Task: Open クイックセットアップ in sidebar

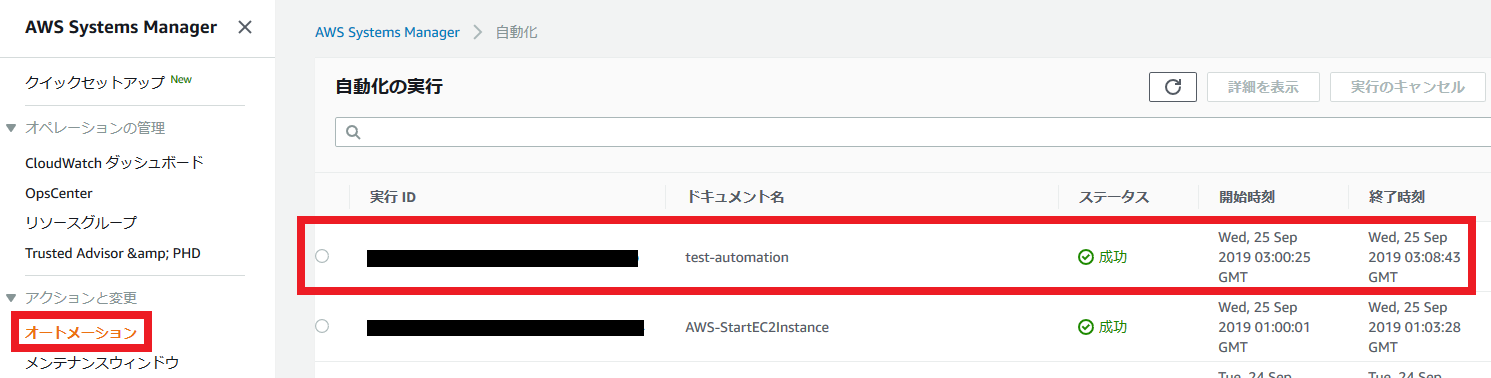Action: pos(95,83)
